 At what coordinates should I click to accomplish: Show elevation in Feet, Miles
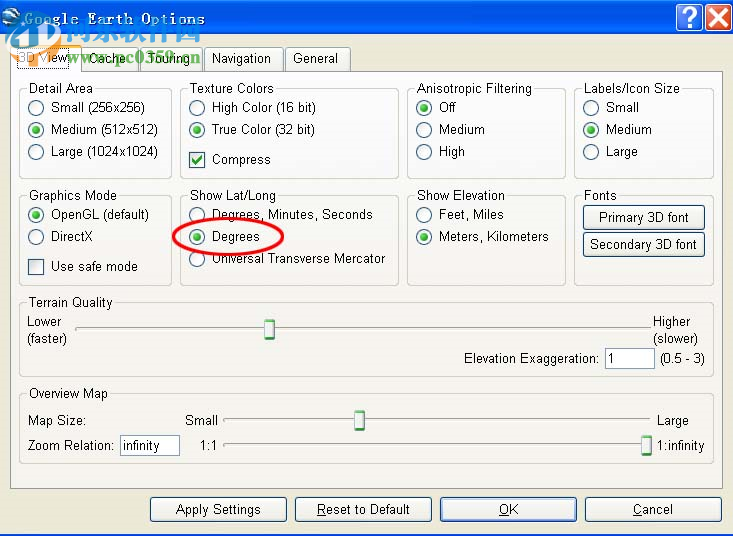coord(460,215)
